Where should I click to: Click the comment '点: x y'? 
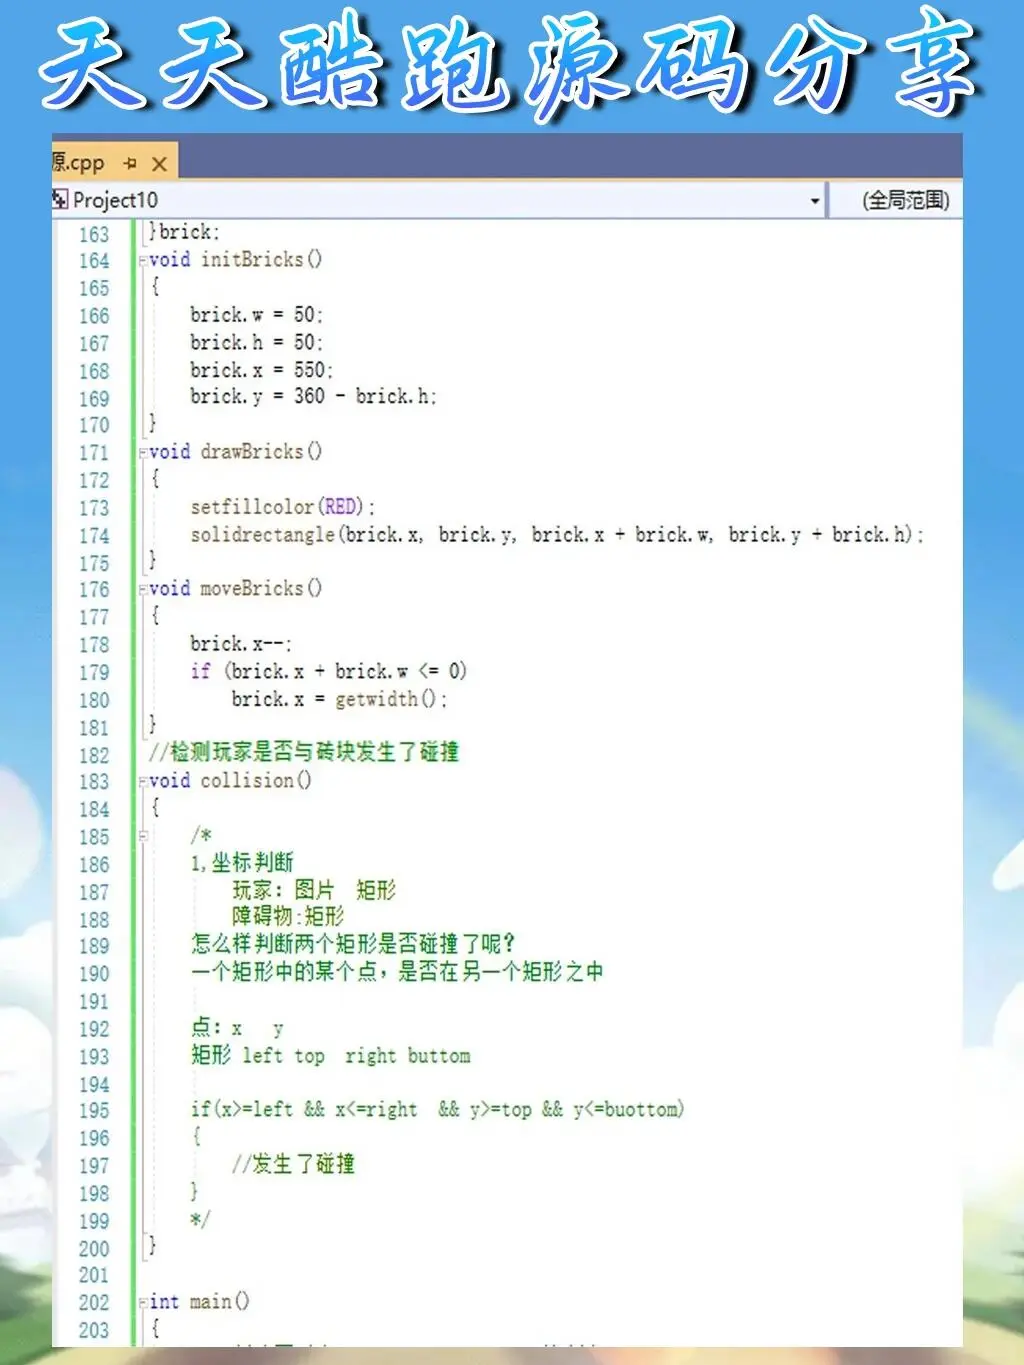(237, 1027)
